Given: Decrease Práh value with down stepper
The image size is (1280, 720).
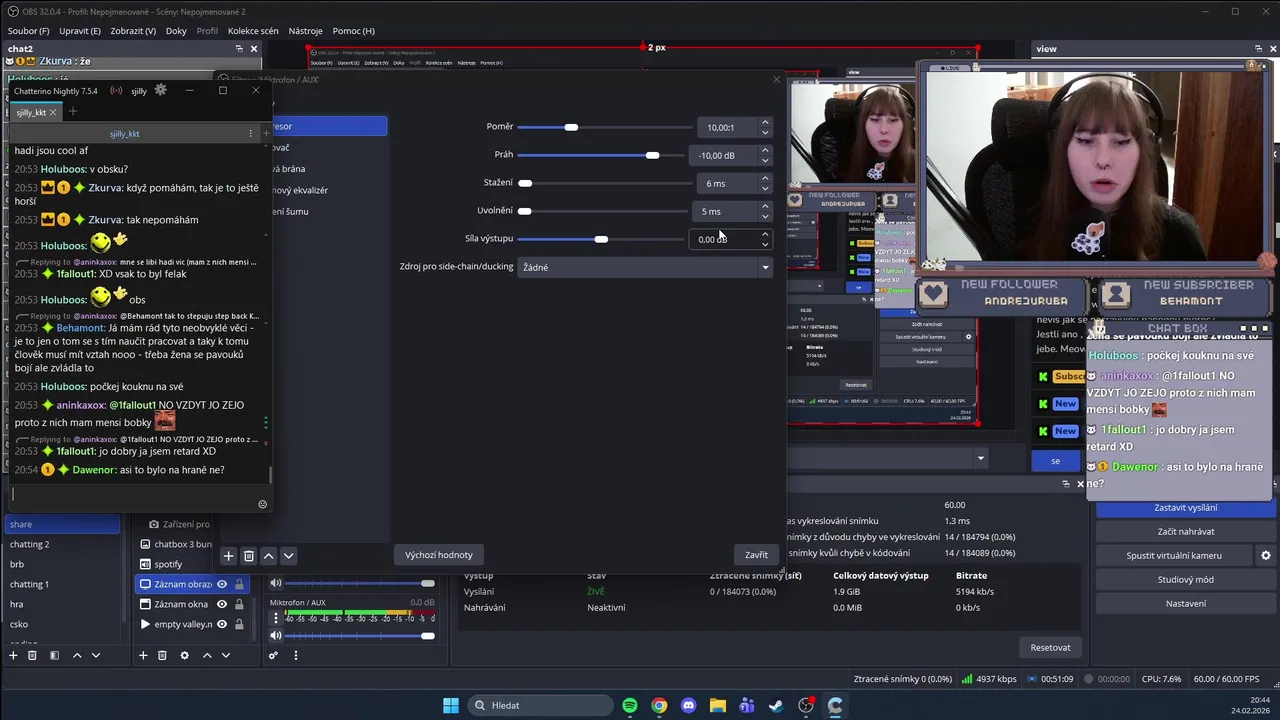Looking at the screenshot, I should (x=765, y=160).
